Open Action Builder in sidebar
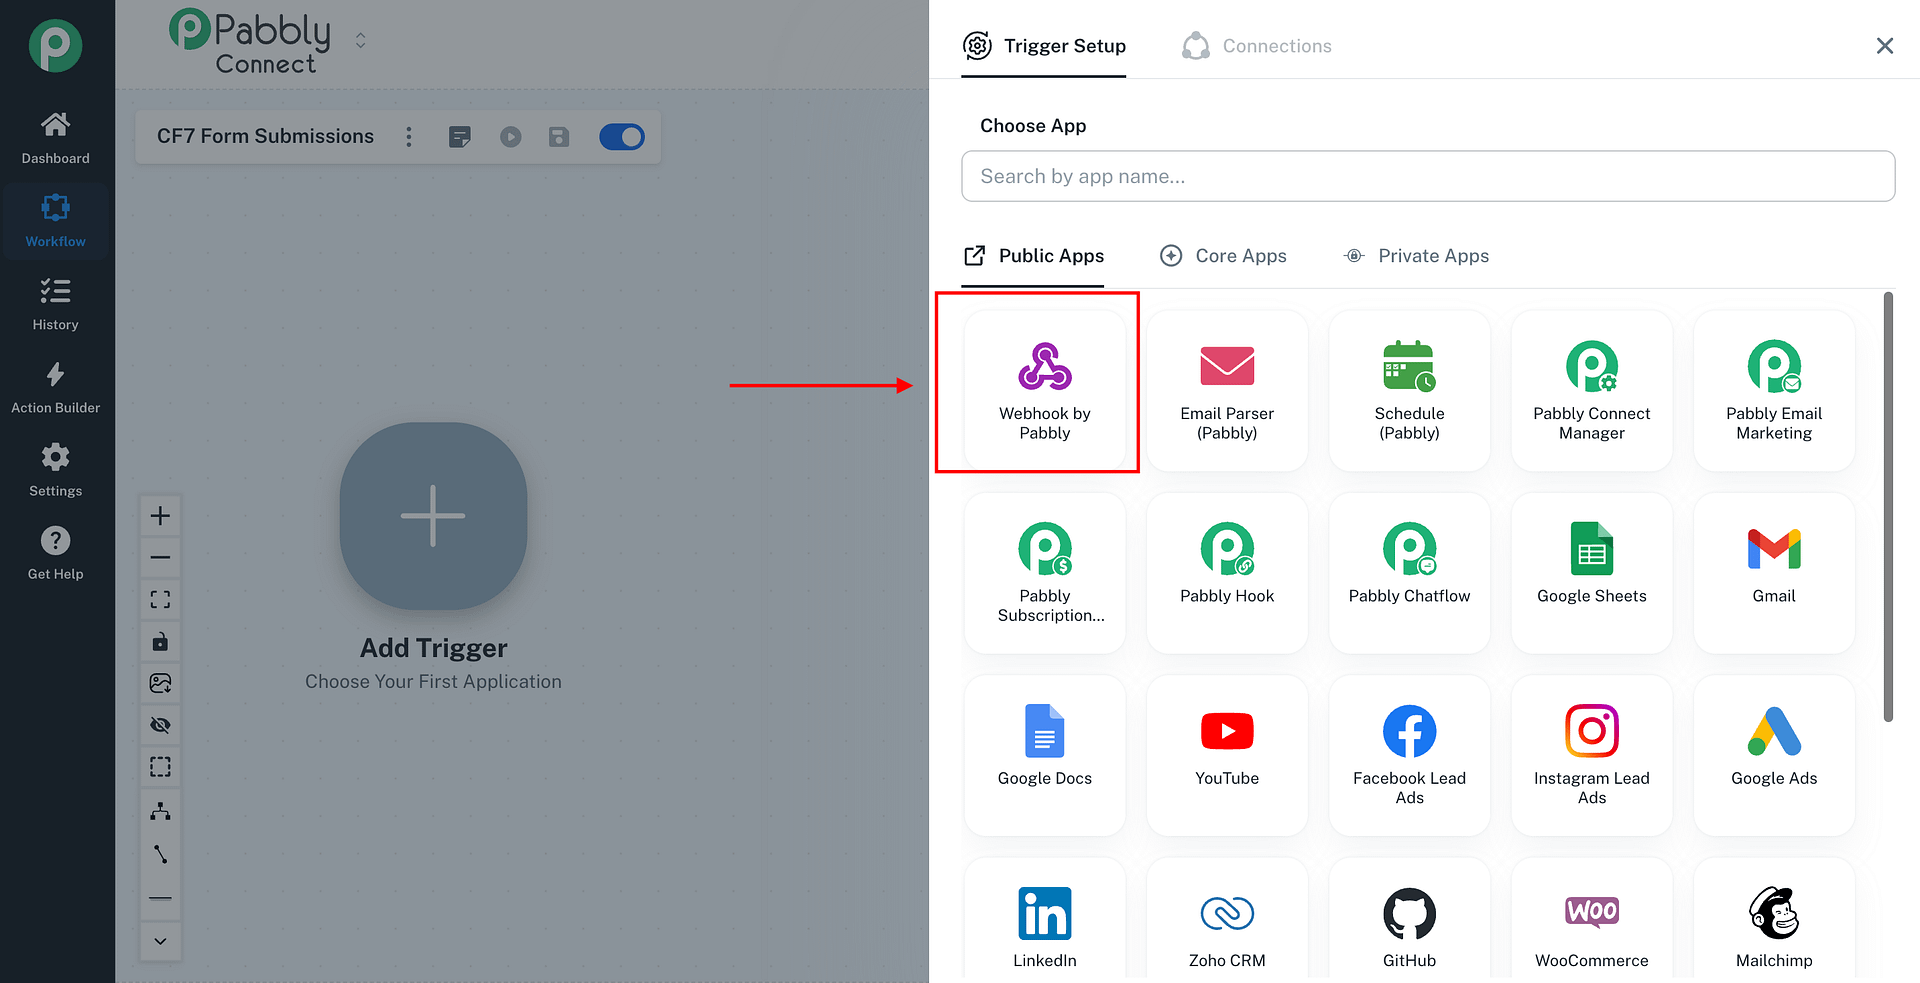The image size is (1920, 983). pos(56,387)
